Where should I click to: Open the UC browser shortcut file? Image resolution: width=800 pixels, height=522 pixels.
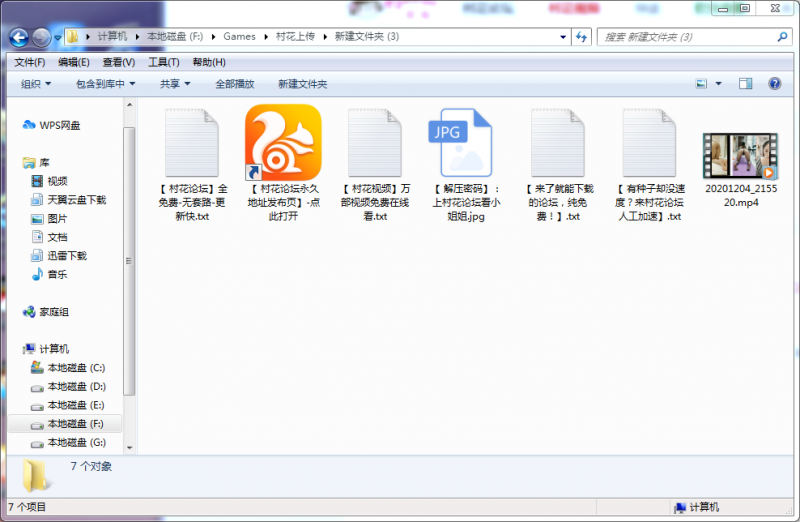(x=283, y=142)
